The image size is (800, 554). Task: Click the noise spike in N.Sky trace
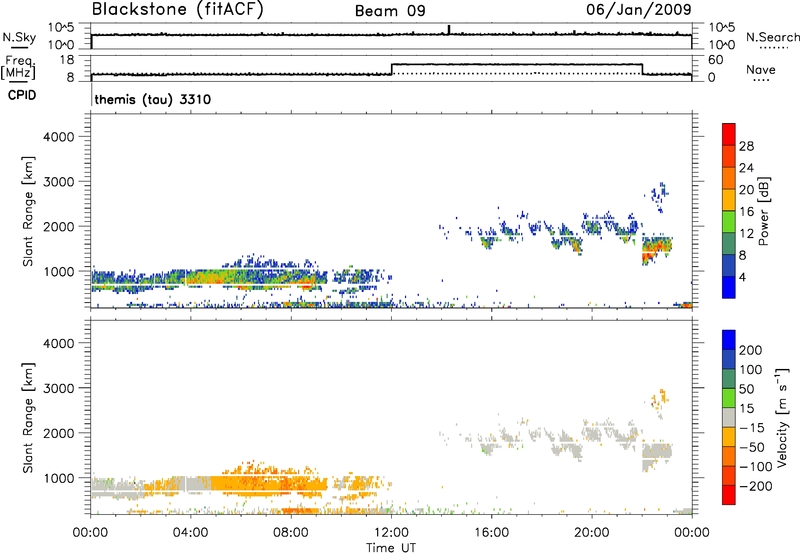[448, 29]
